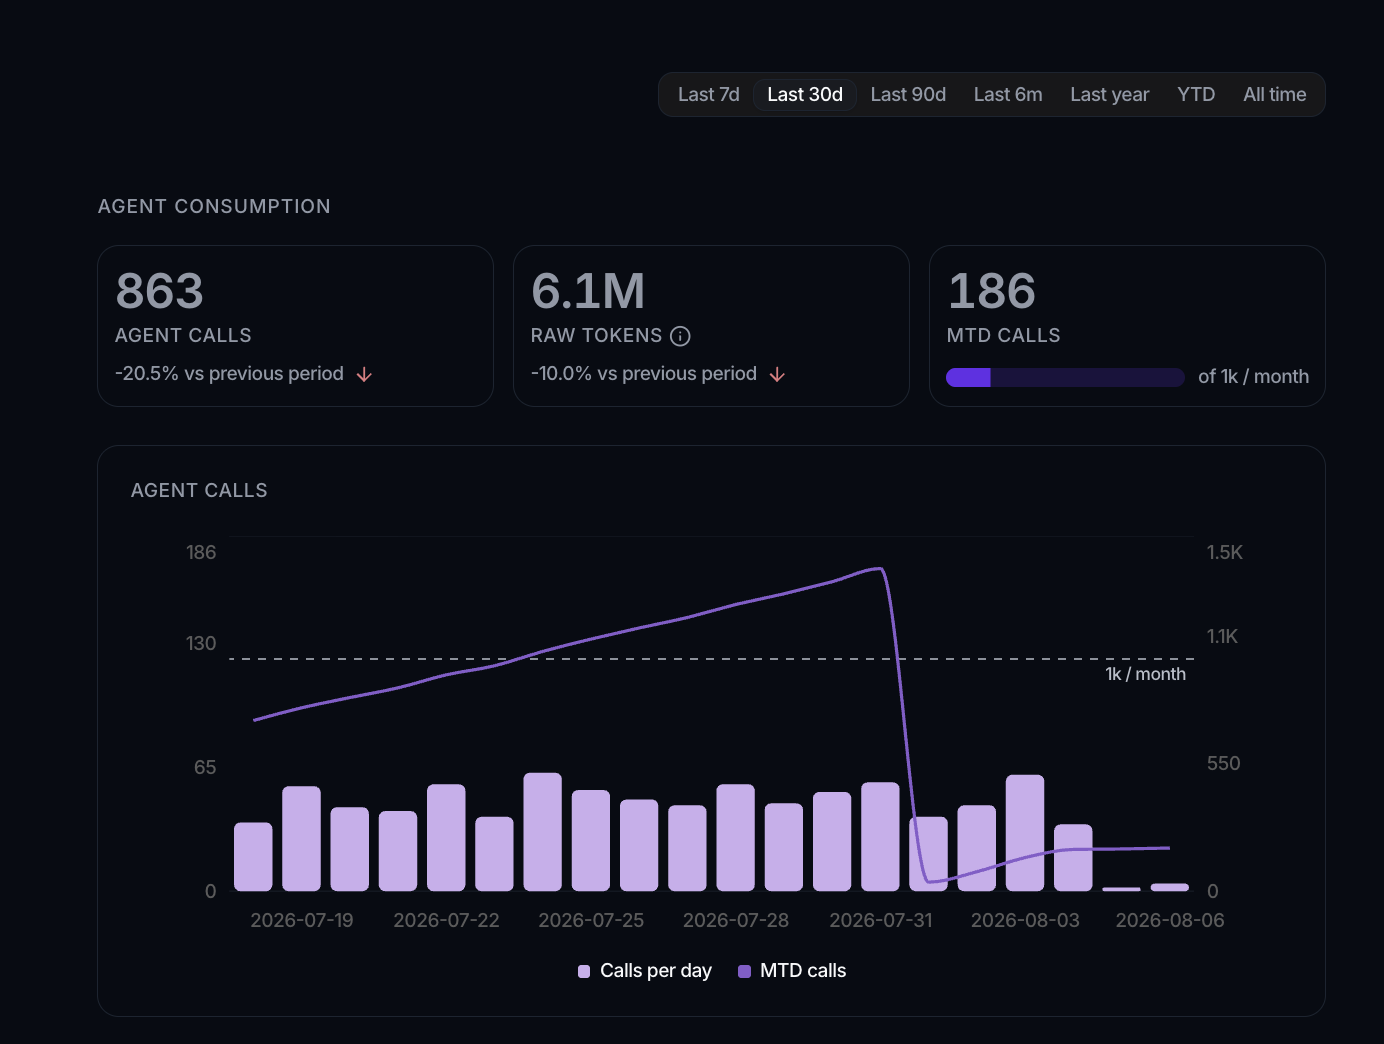Click the 2026-07-28 axis date label
The image size is (1384, 1044).
(x=736, y=920)
